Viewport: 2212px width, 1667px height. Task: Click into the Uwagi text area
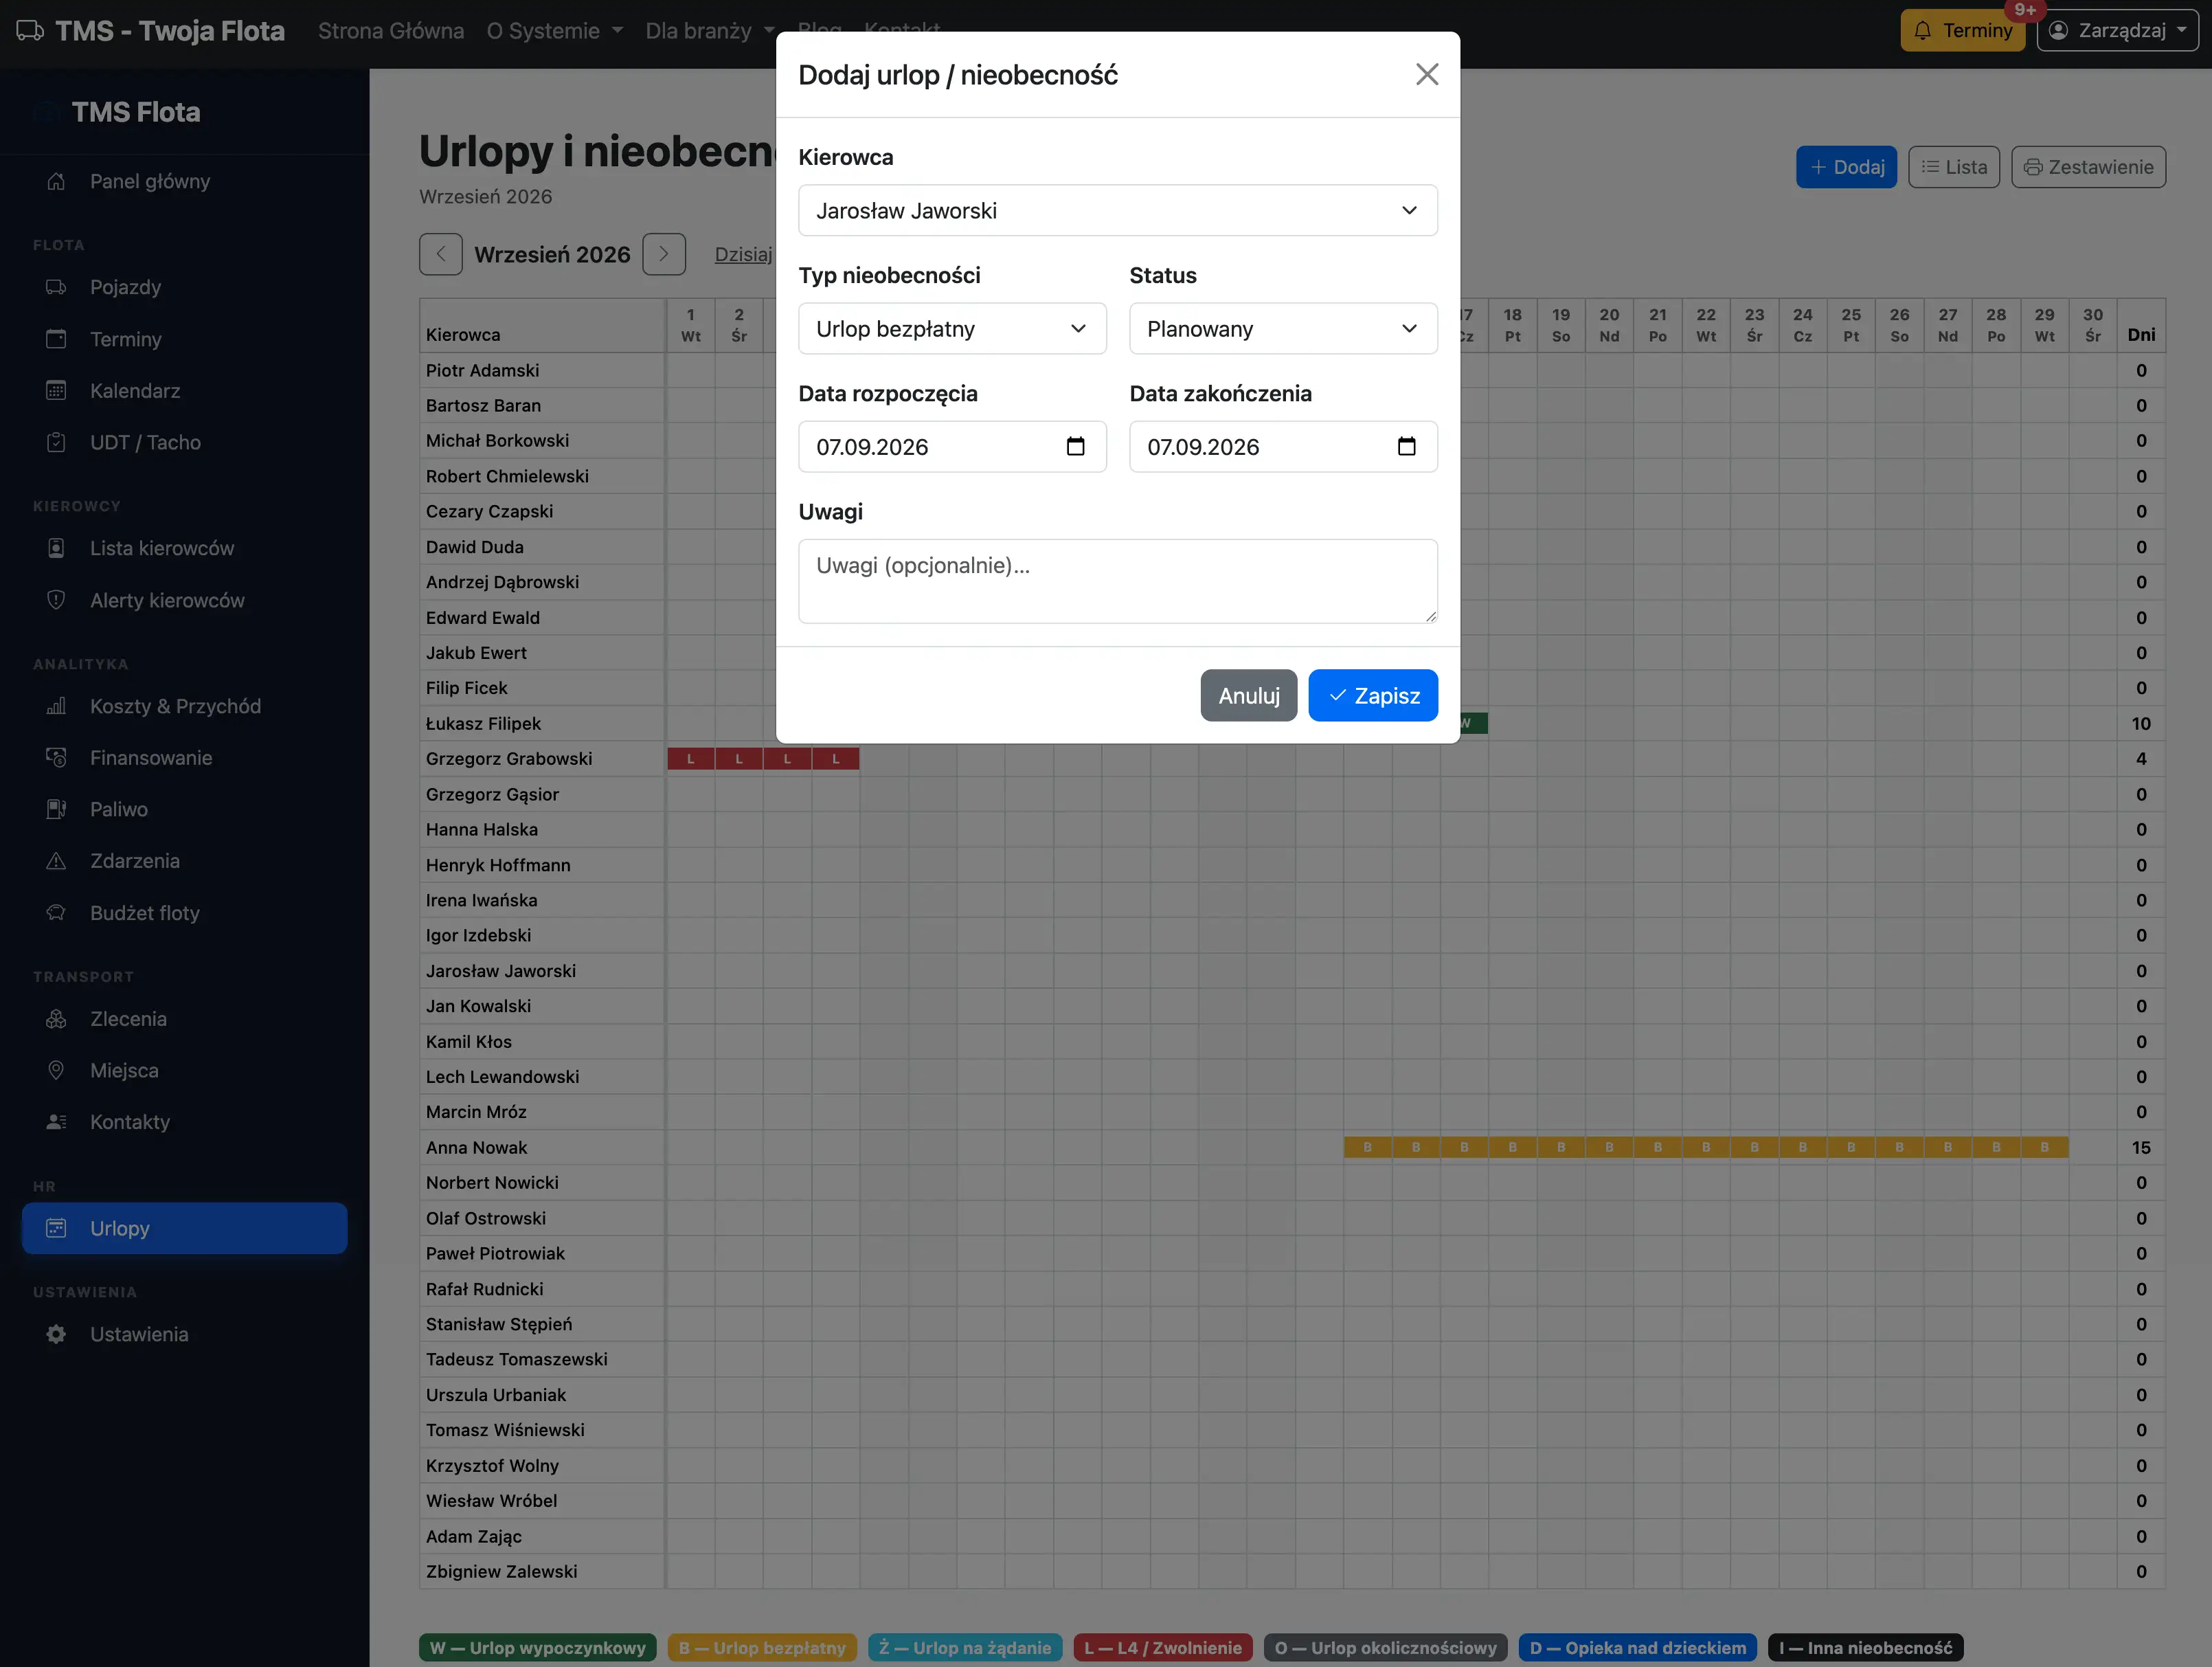point(1117,581)
